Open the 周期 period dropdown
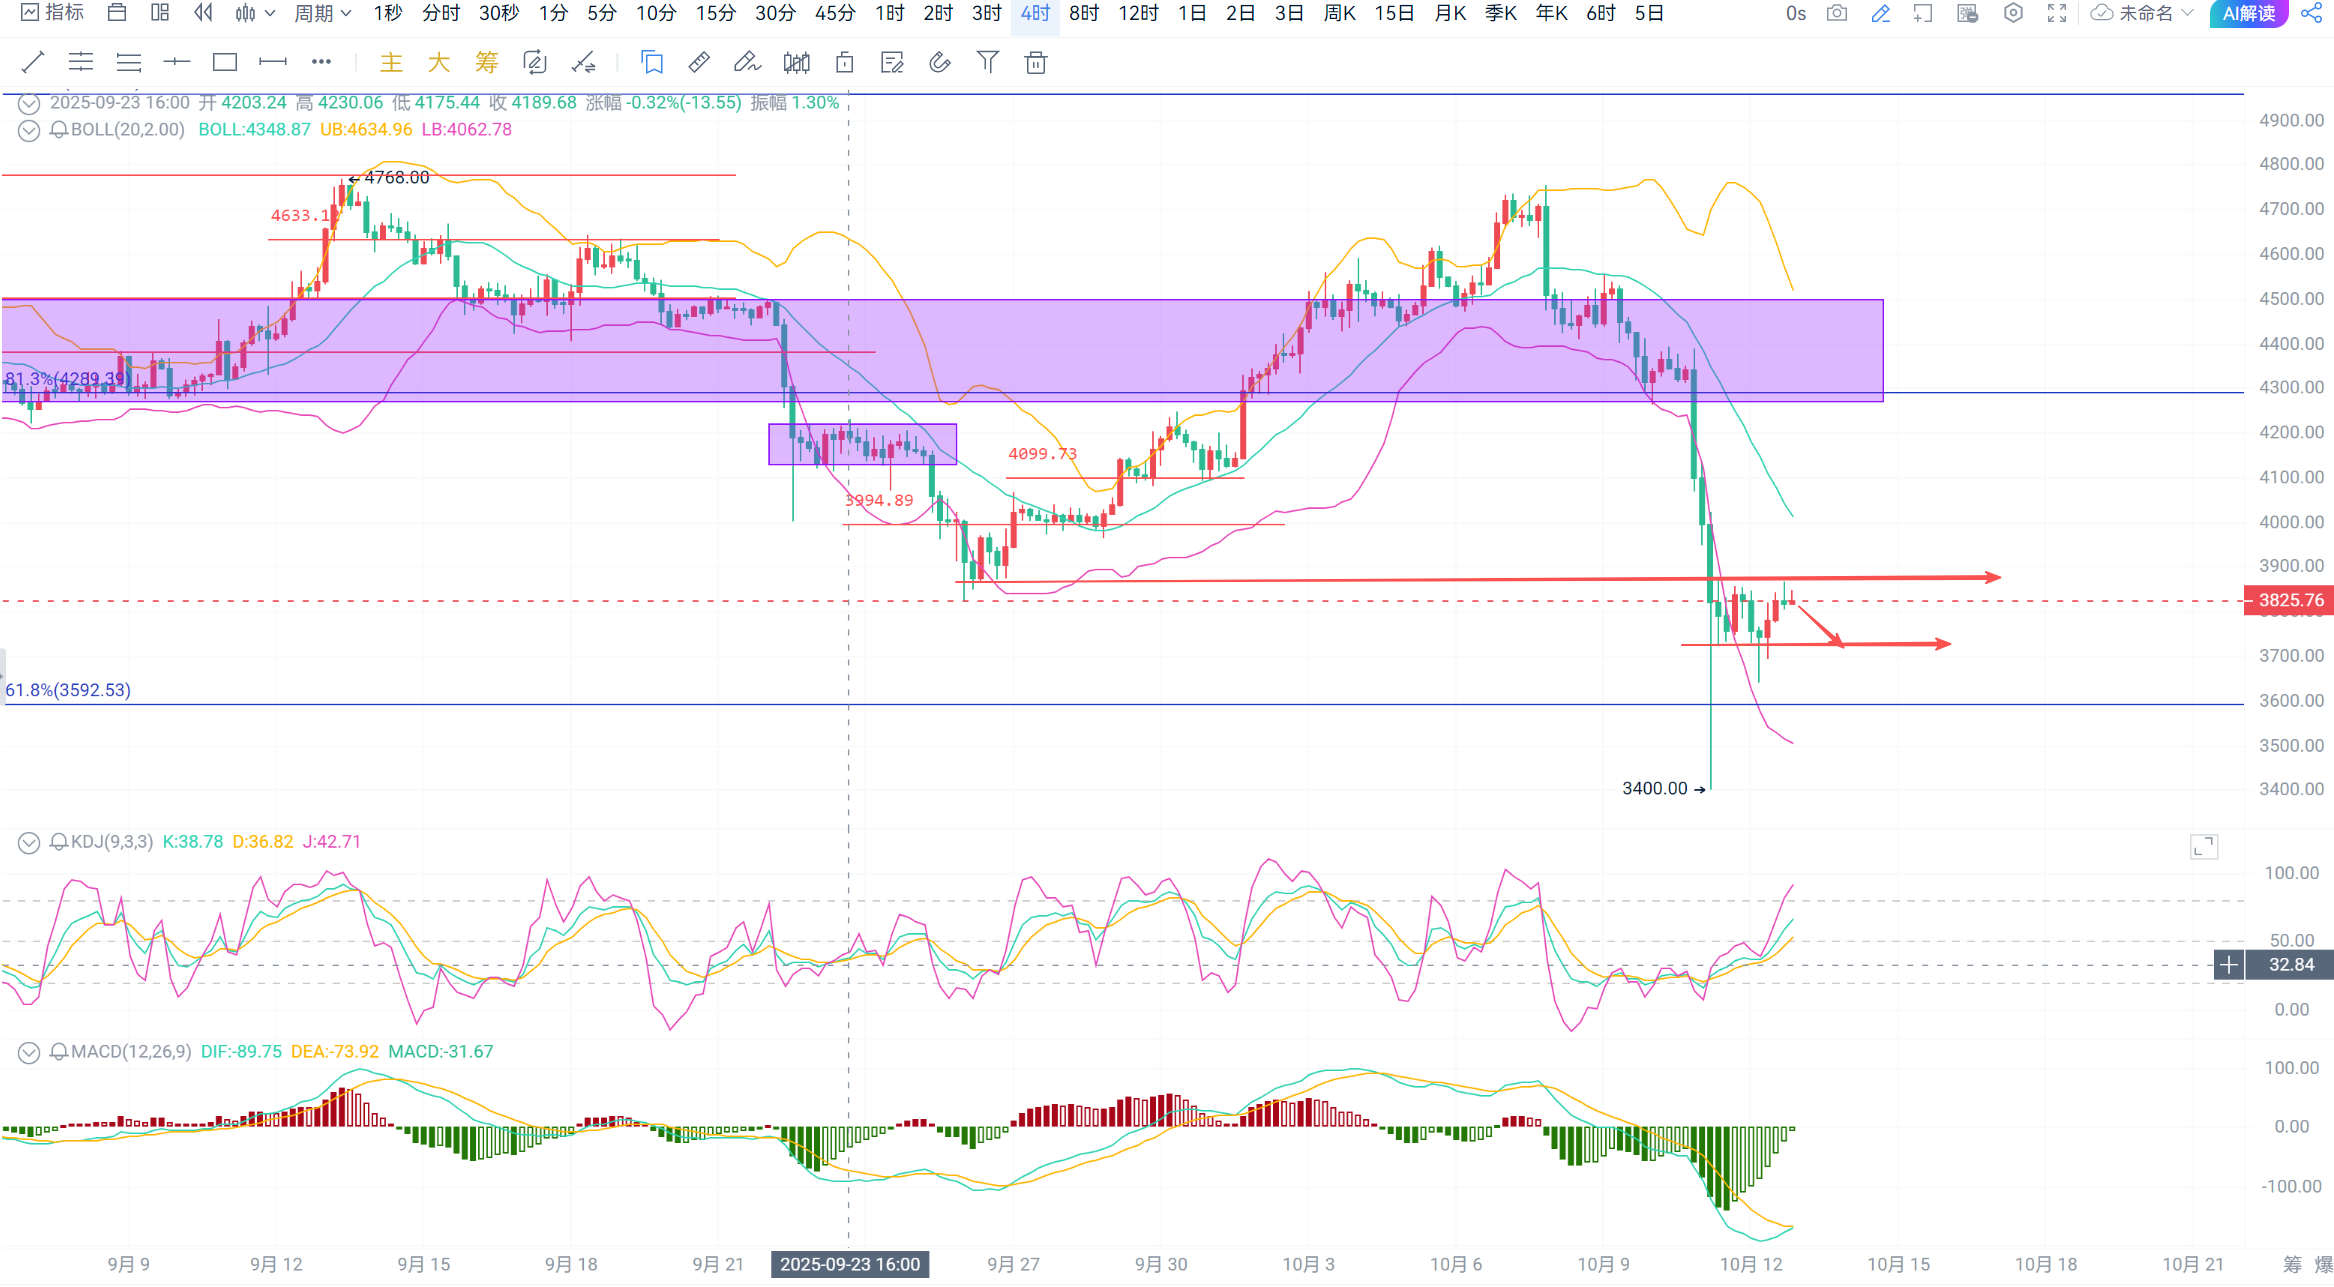 click(x=322, y=13)
